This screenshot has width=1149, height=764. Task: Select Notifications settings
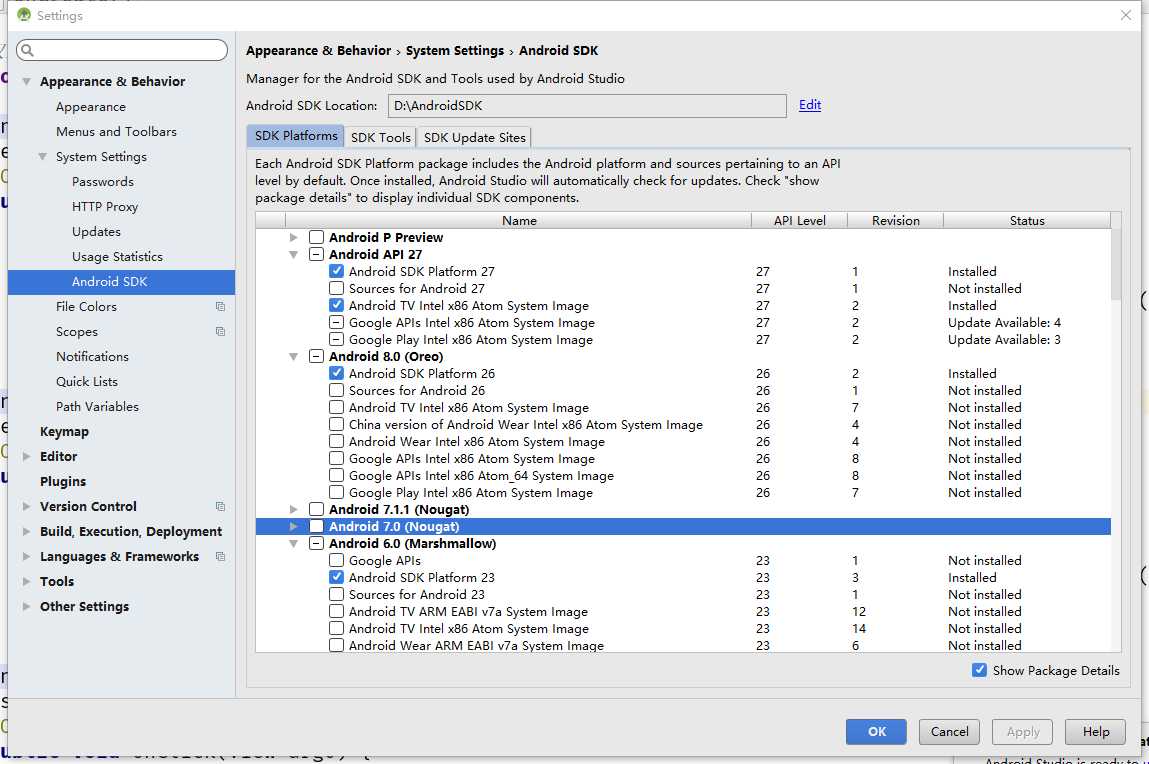tap(92, 356)
